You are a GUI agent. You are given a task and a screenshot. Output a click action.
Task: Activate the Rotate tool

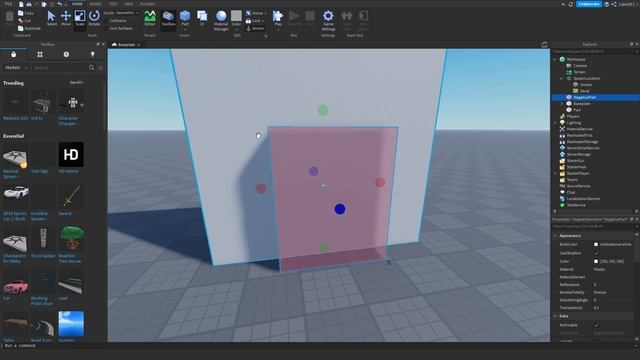point(94,18)
